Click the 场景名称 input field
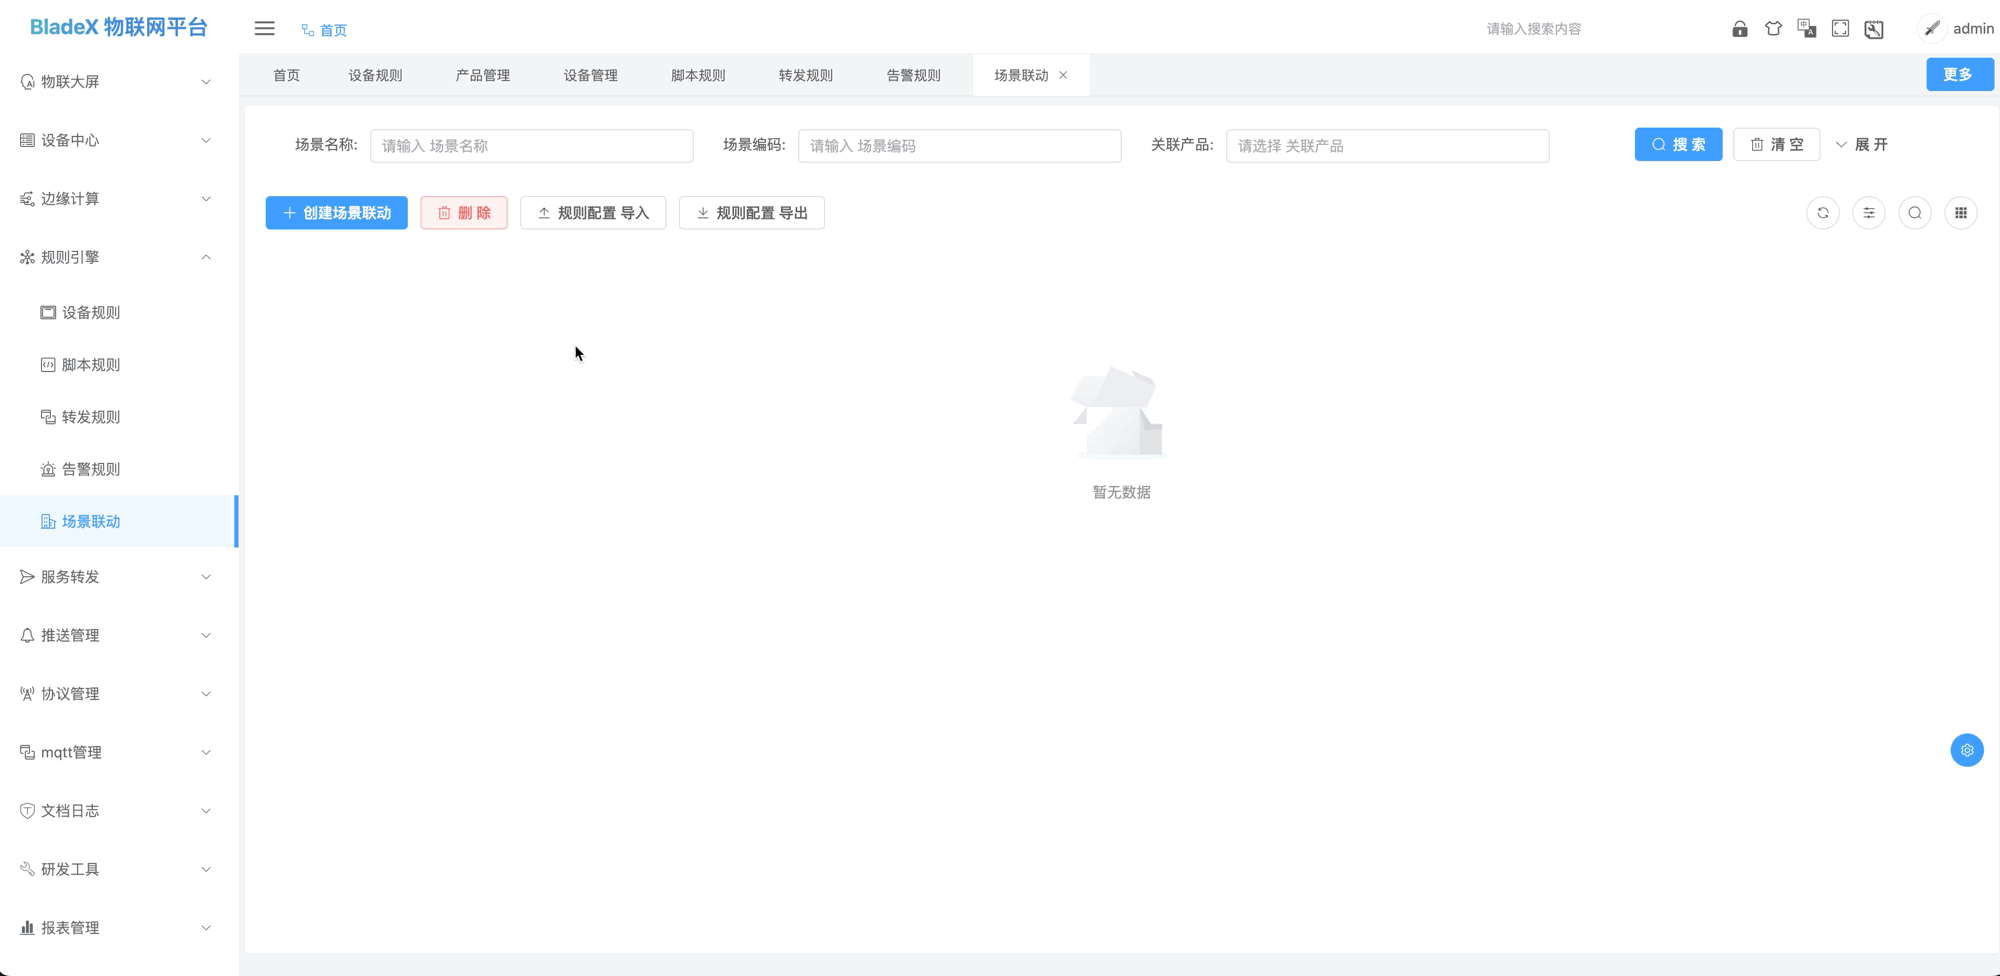The image size is (2000, 976). [x=531, y=146]
